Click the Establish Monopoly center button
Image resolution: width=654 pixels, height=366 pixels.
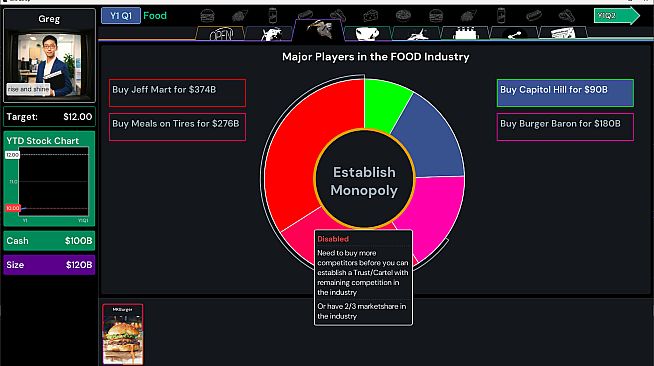click(x=364, y=180)
